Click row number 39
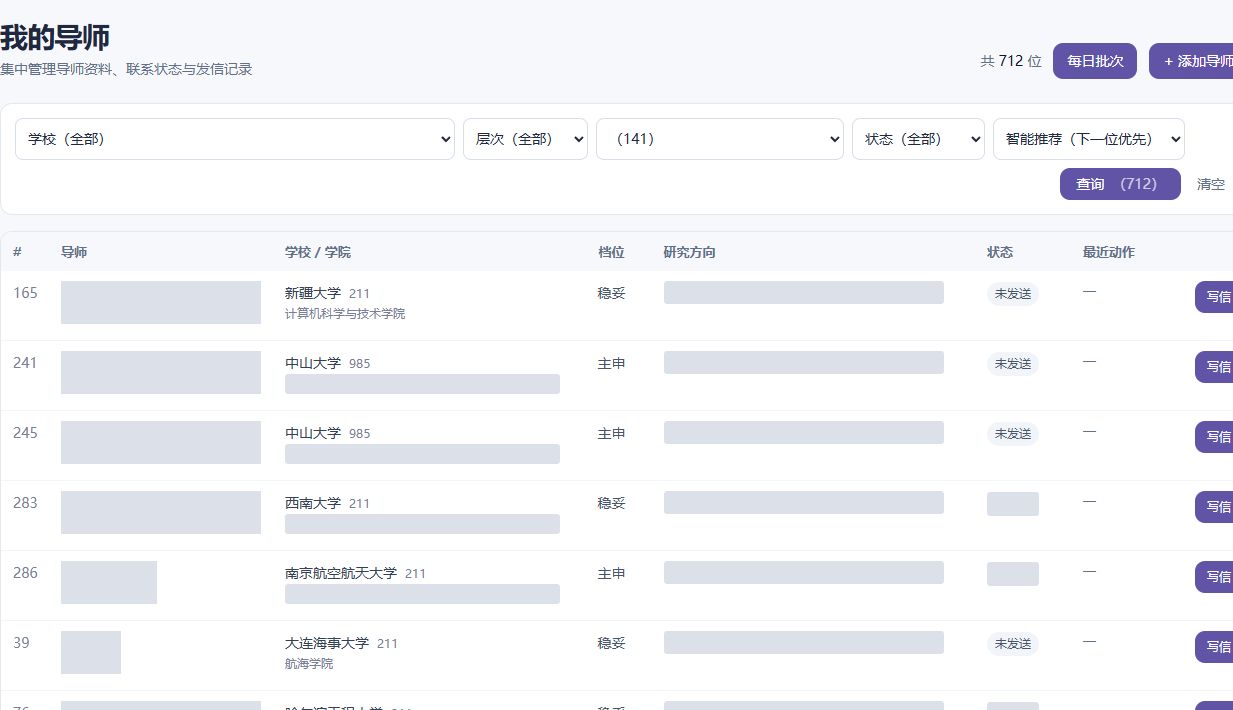1233x710 pixels. 21,643
